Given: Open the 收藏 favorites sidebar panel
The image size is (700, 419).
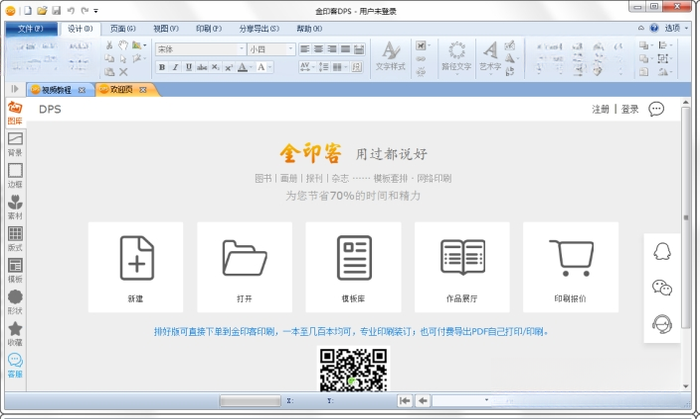Looking at the screenshot, I should [x=15, y=334].
